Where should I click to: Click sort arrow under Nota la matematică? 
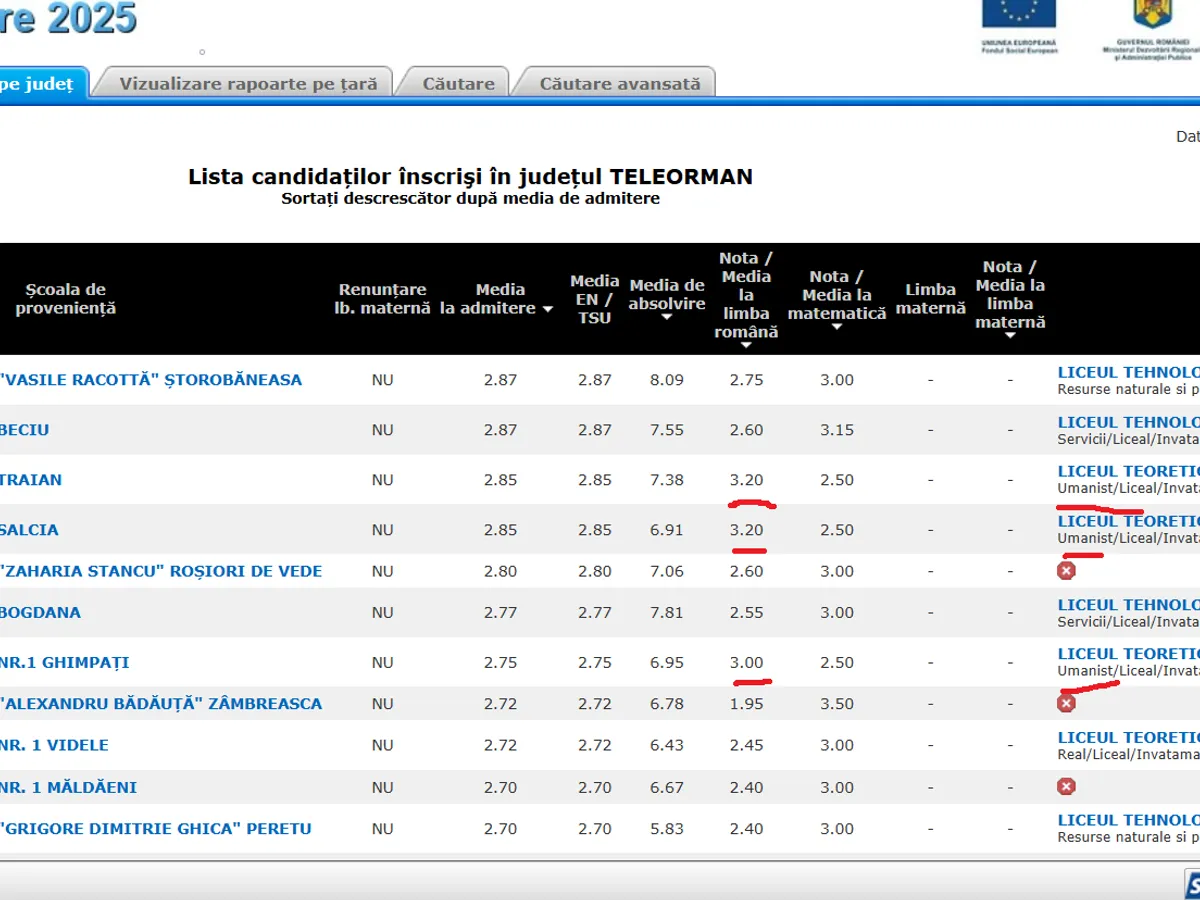[837, 327]
